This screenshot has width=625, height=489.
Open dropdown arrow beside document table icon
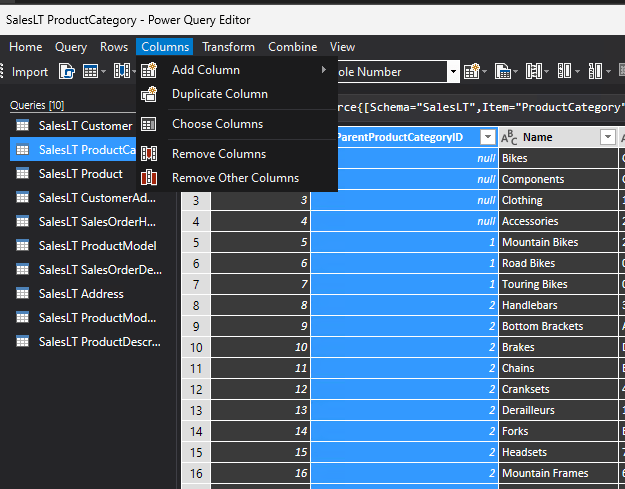tap(515, 72)
